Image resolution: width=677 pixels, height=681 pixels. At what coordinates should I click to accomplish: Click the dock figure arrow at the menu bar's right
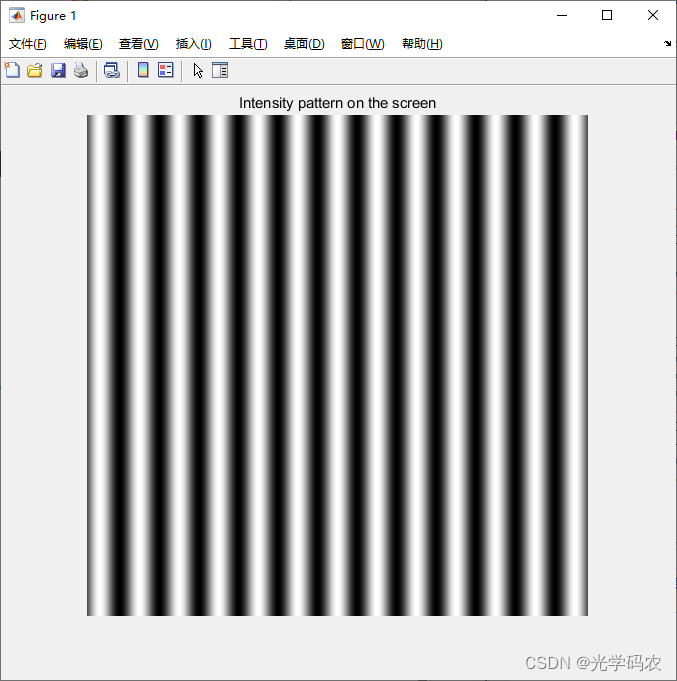(667, 43)
